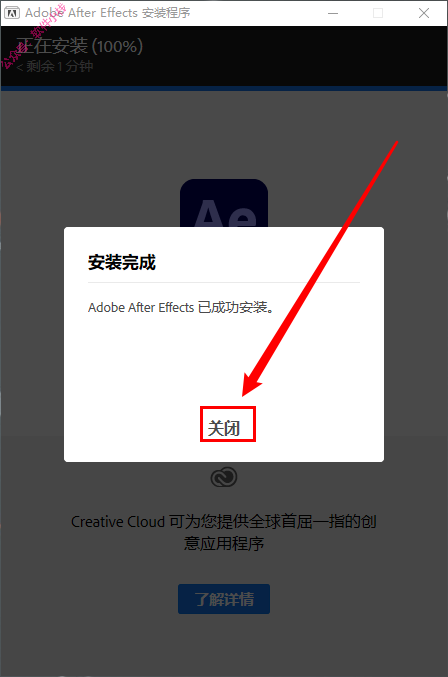Click the divider line under 安装完成
Image resolution: width=448 pixels, height=677 pixels.
tap(224, 282)
